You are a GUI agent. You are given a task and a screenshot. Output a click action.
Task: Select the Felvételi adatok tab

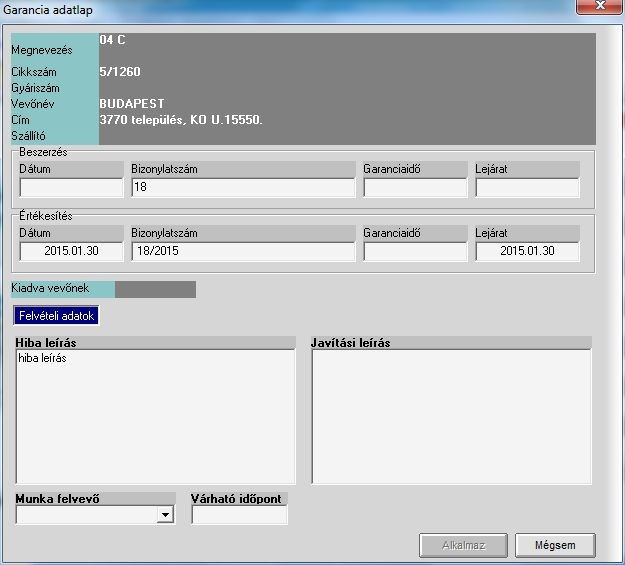56,316
